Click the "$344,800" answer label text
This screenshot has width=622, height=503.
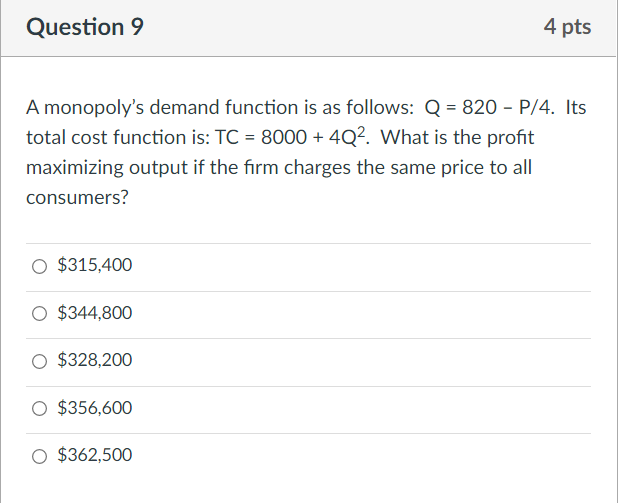[94, 313]
